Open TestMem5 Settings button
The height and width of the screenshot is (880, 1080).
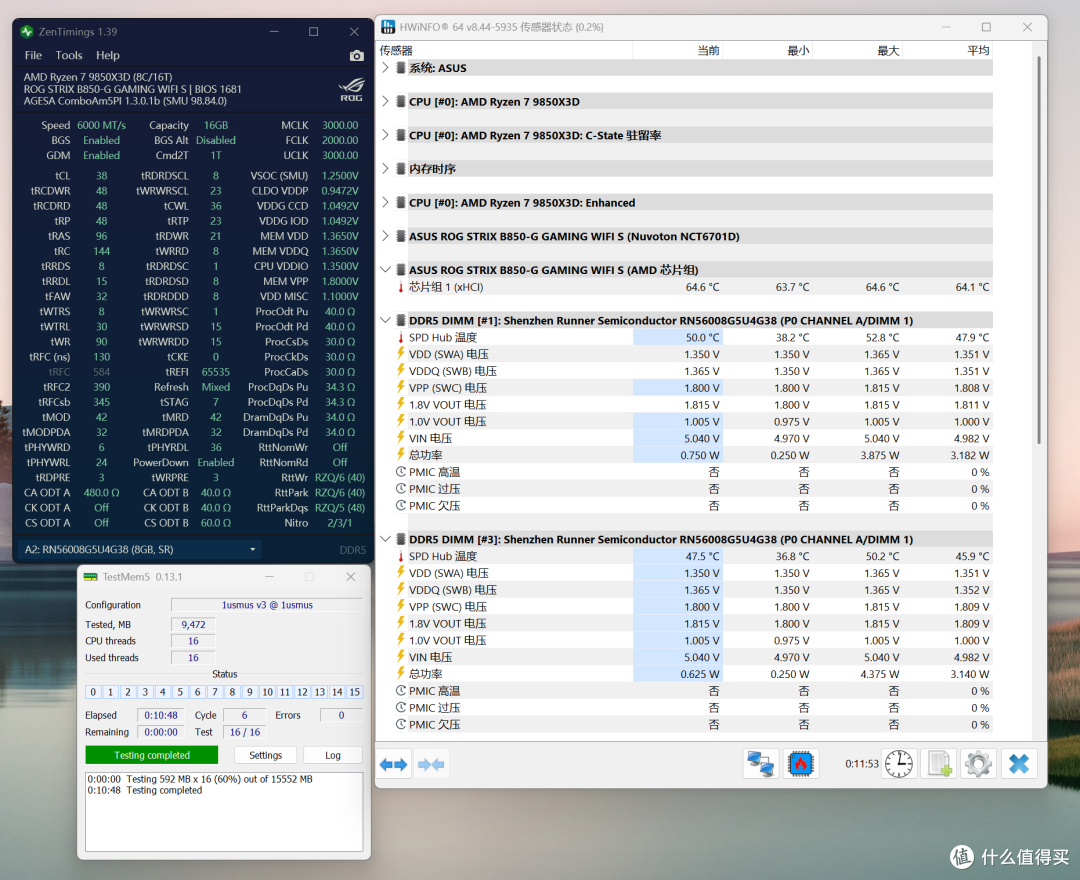[x=266, y=755]
